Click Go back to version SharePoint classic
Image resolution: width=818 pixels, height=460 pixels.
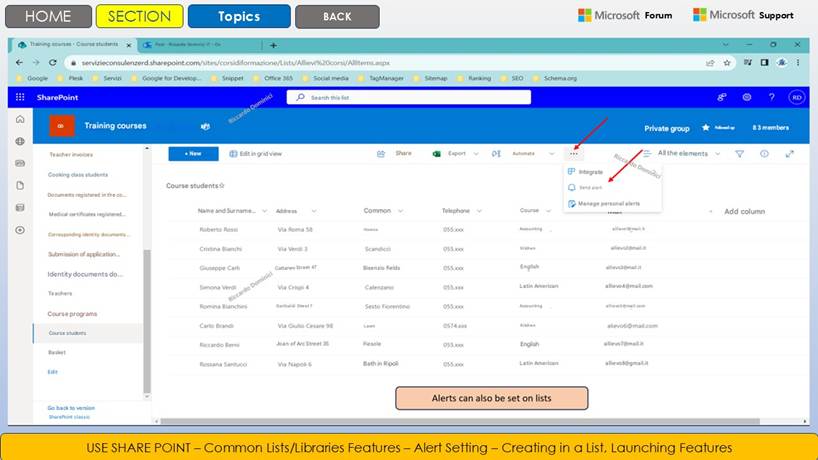(x=71, y=412)
